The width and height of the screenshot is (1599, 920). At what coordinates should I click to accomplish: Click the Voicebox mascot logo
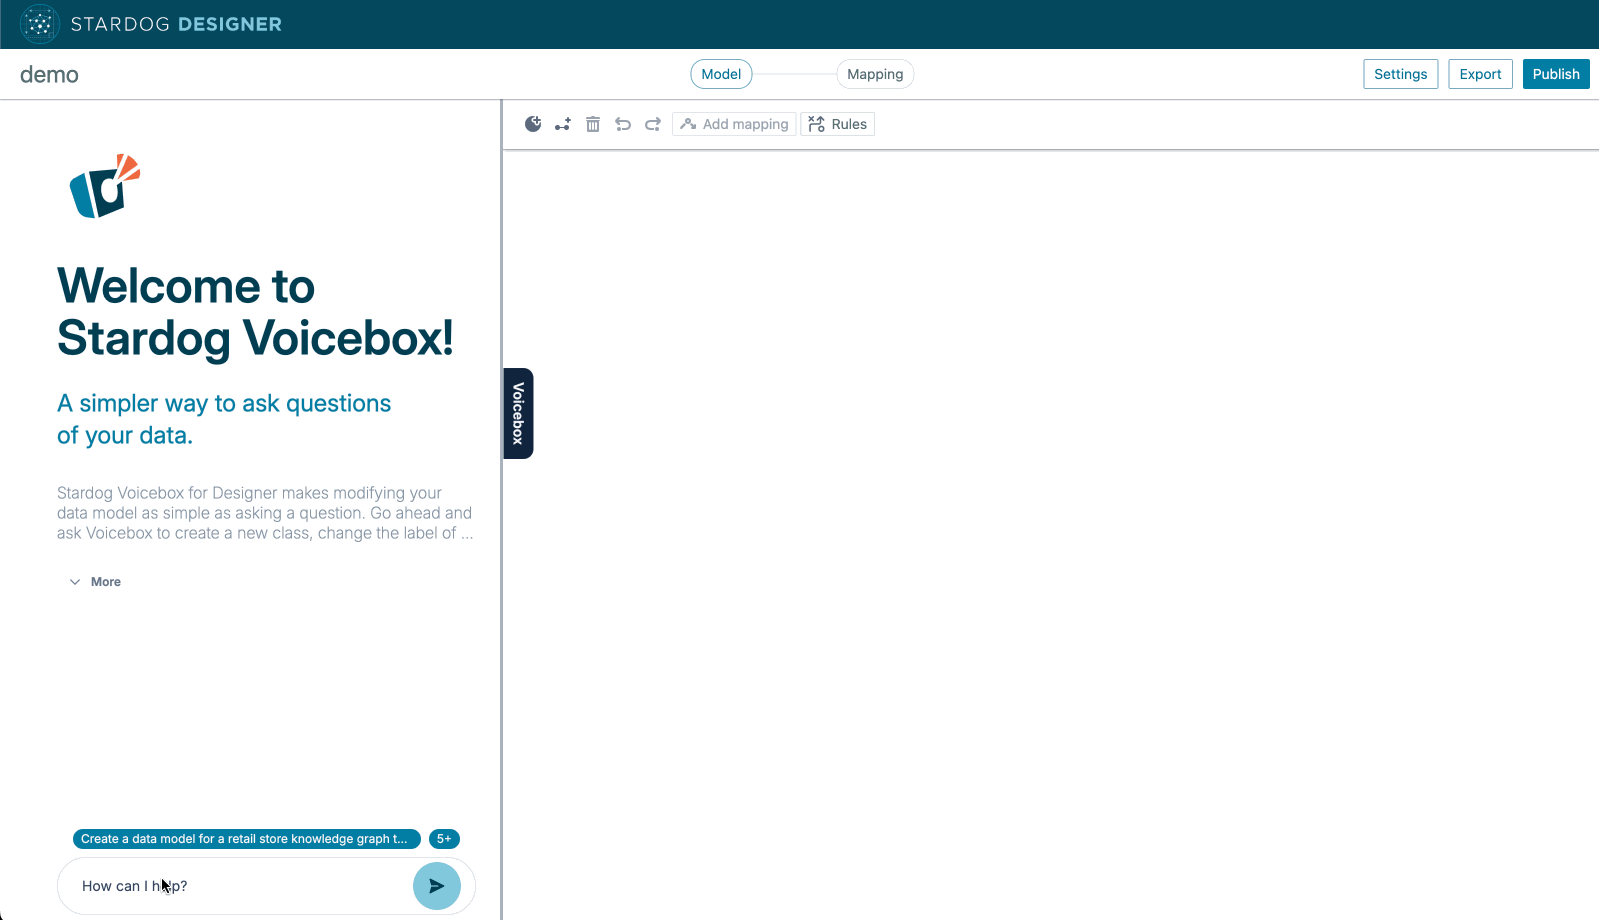(104, 186)
